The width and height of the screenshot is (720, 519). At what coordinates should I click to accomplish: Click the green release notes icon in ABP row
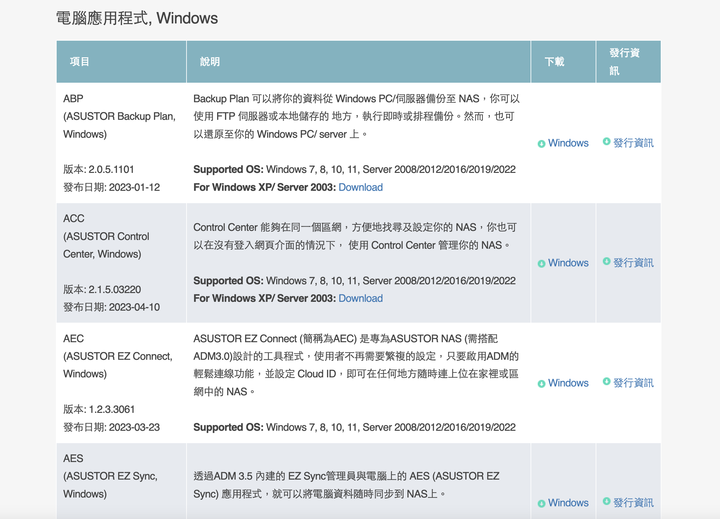point(607,141)
